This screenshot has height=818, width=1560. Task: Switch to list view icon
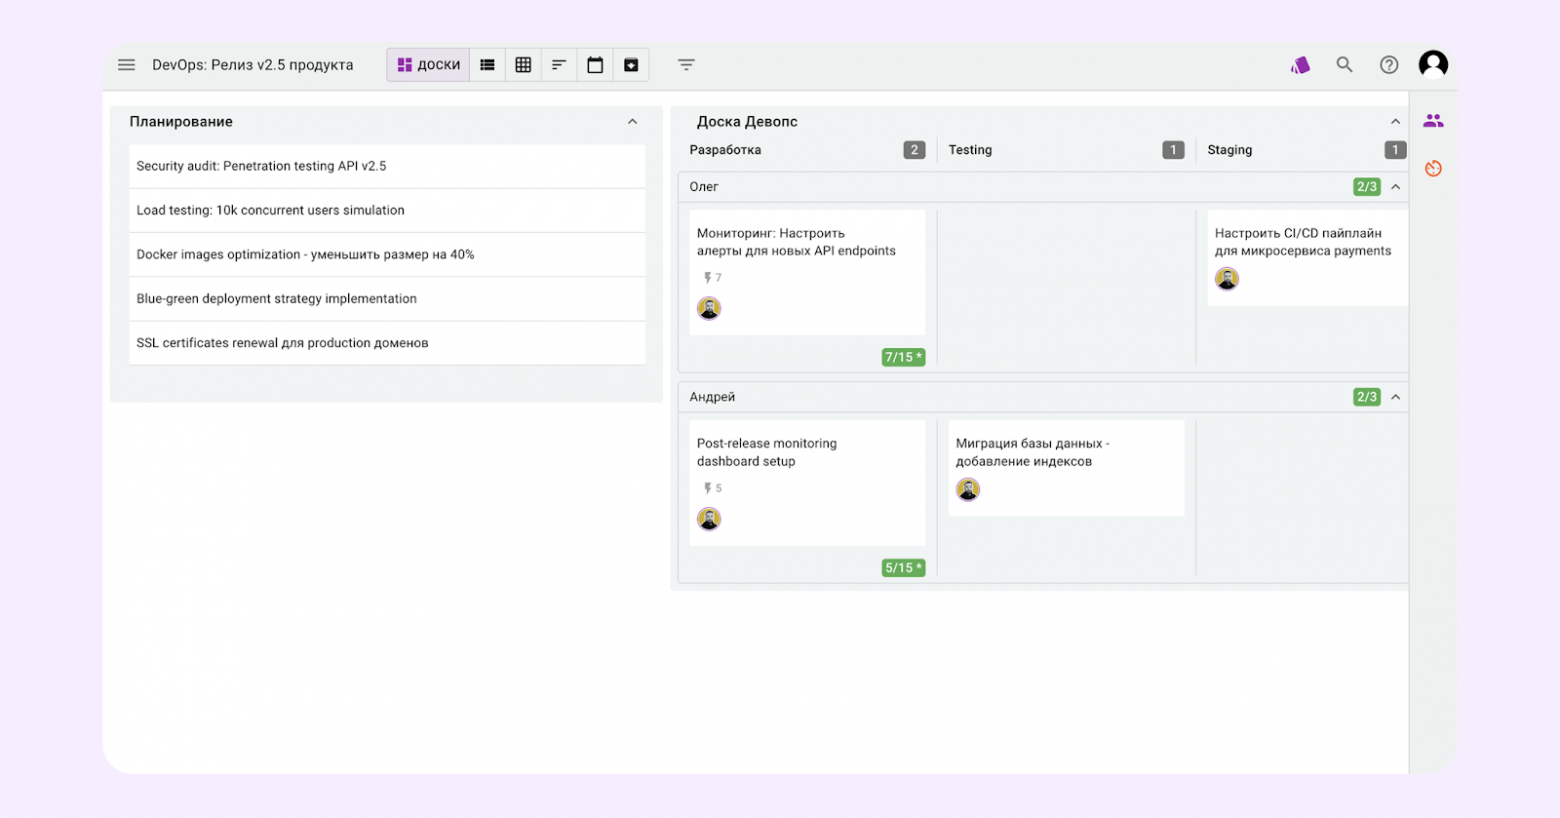point(487,65)
